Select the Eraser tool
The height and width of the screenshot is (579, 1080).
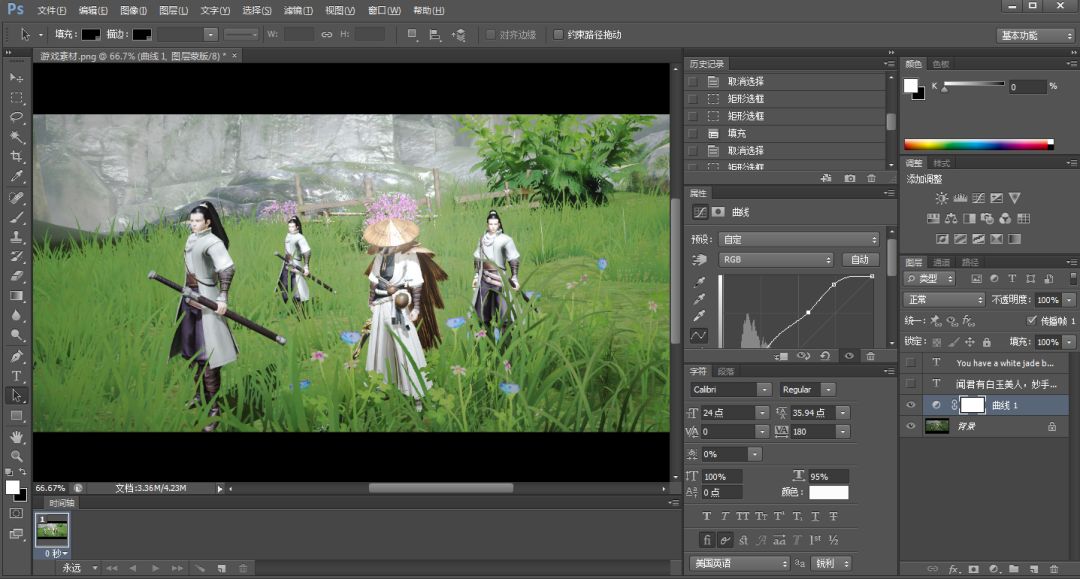(17, 276)
